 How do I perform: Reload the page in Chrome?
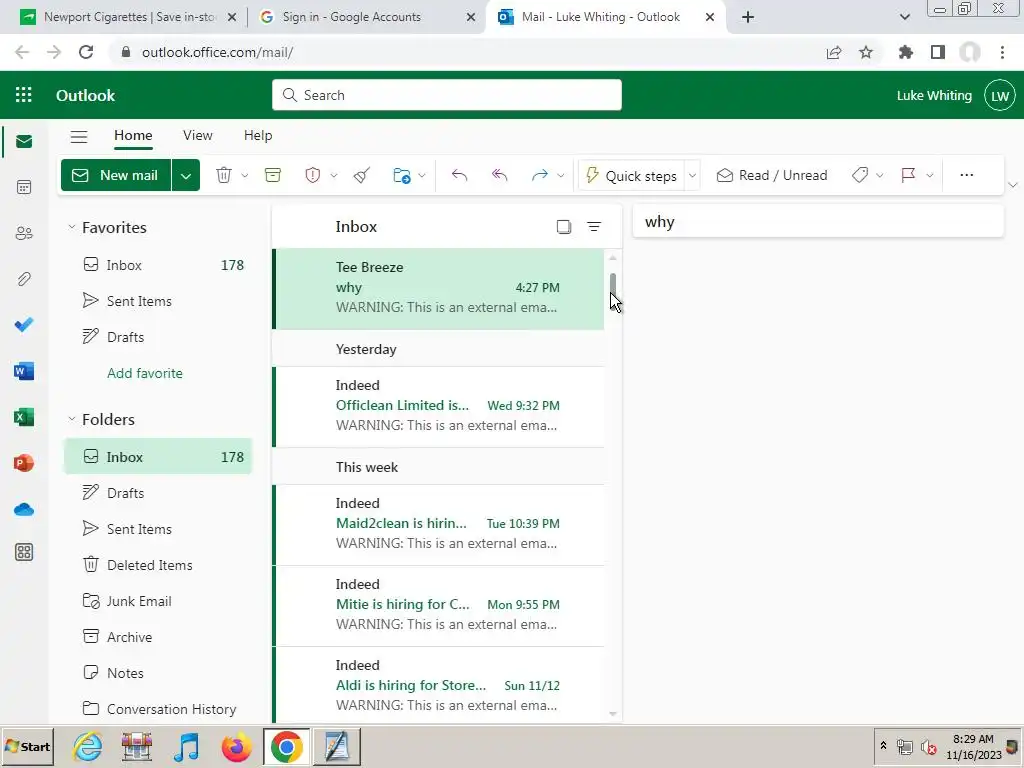(86, 52)
